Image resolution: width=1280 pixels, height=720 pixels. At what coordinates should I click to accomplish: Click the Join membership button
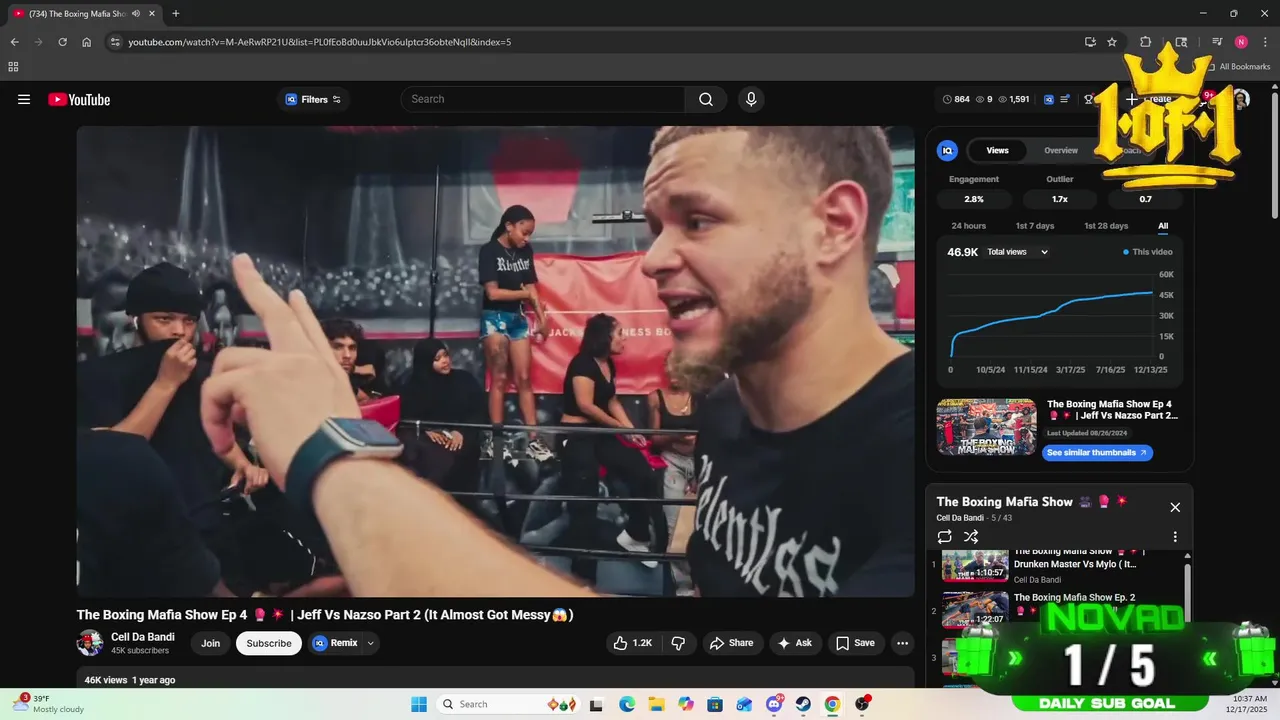pos(210,643)
